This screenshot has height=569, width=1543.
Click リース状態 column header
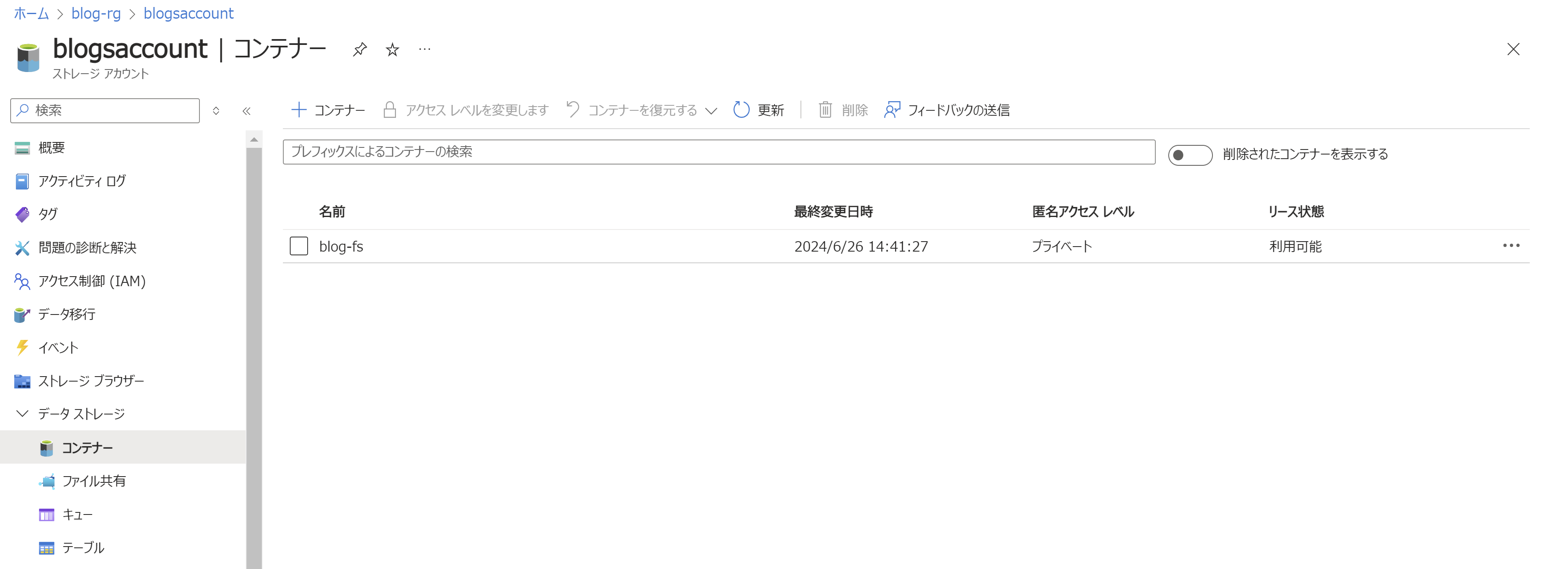pyautogui.click(x=1296, y=212)
